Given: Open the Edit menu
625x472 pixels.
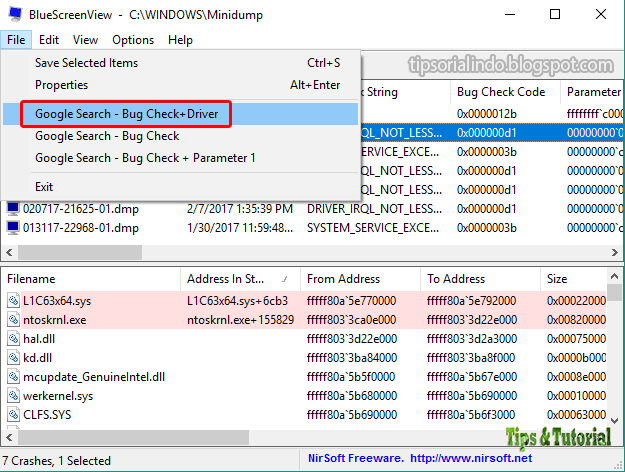Looking at the screenshot, I should [x=49, y=40].
